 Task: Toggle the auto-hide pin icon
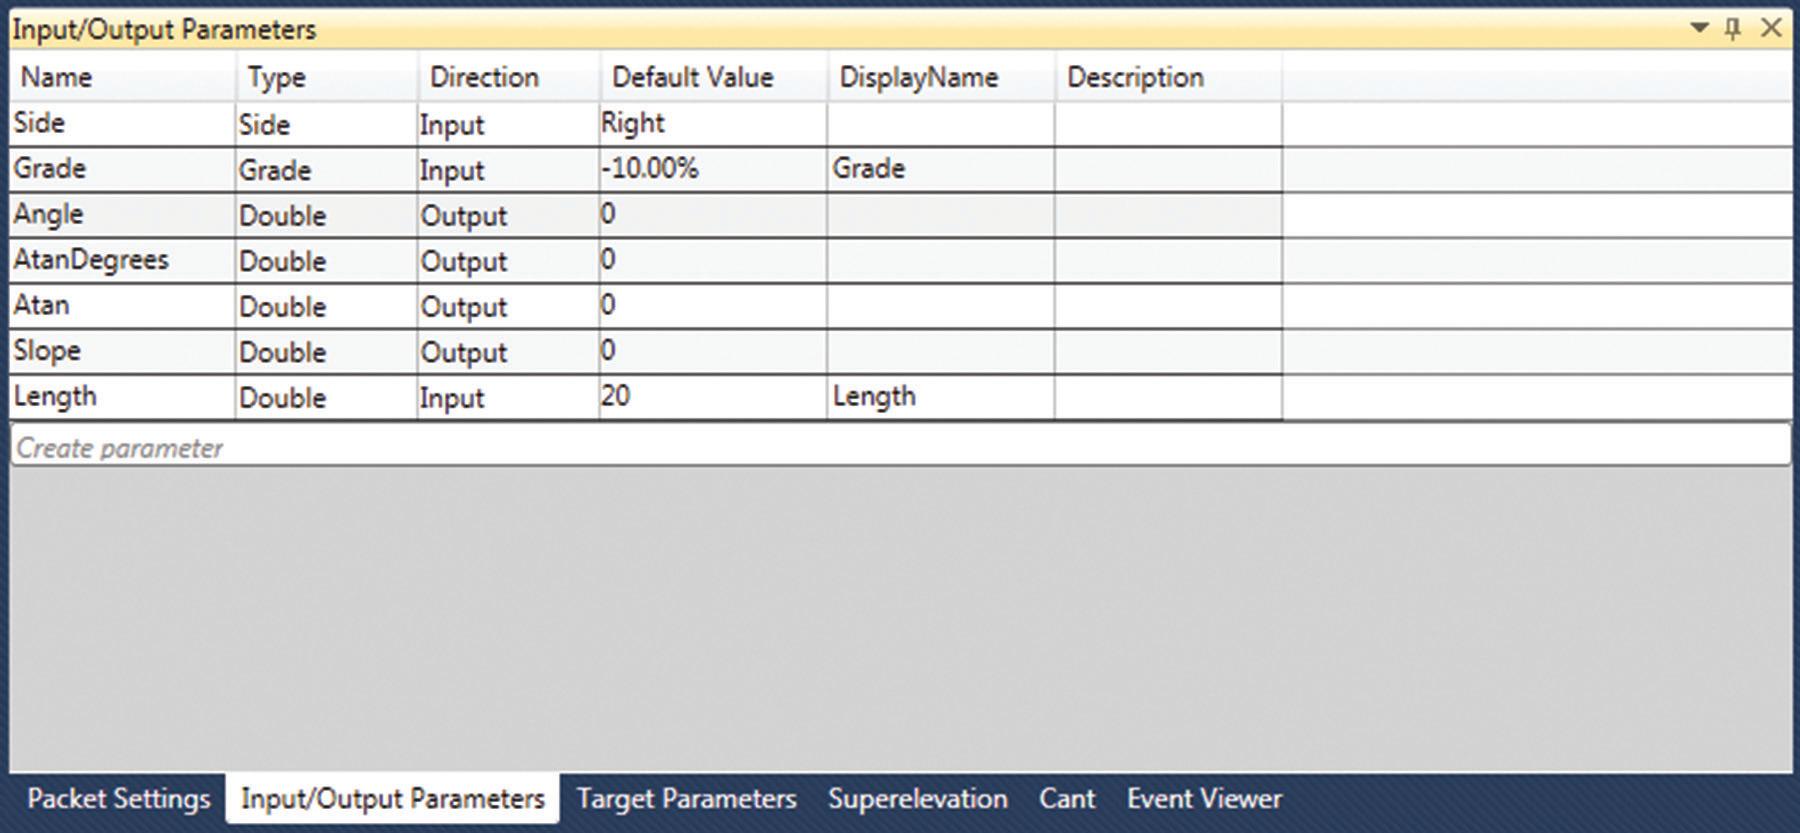click(x=1733, y=28)
